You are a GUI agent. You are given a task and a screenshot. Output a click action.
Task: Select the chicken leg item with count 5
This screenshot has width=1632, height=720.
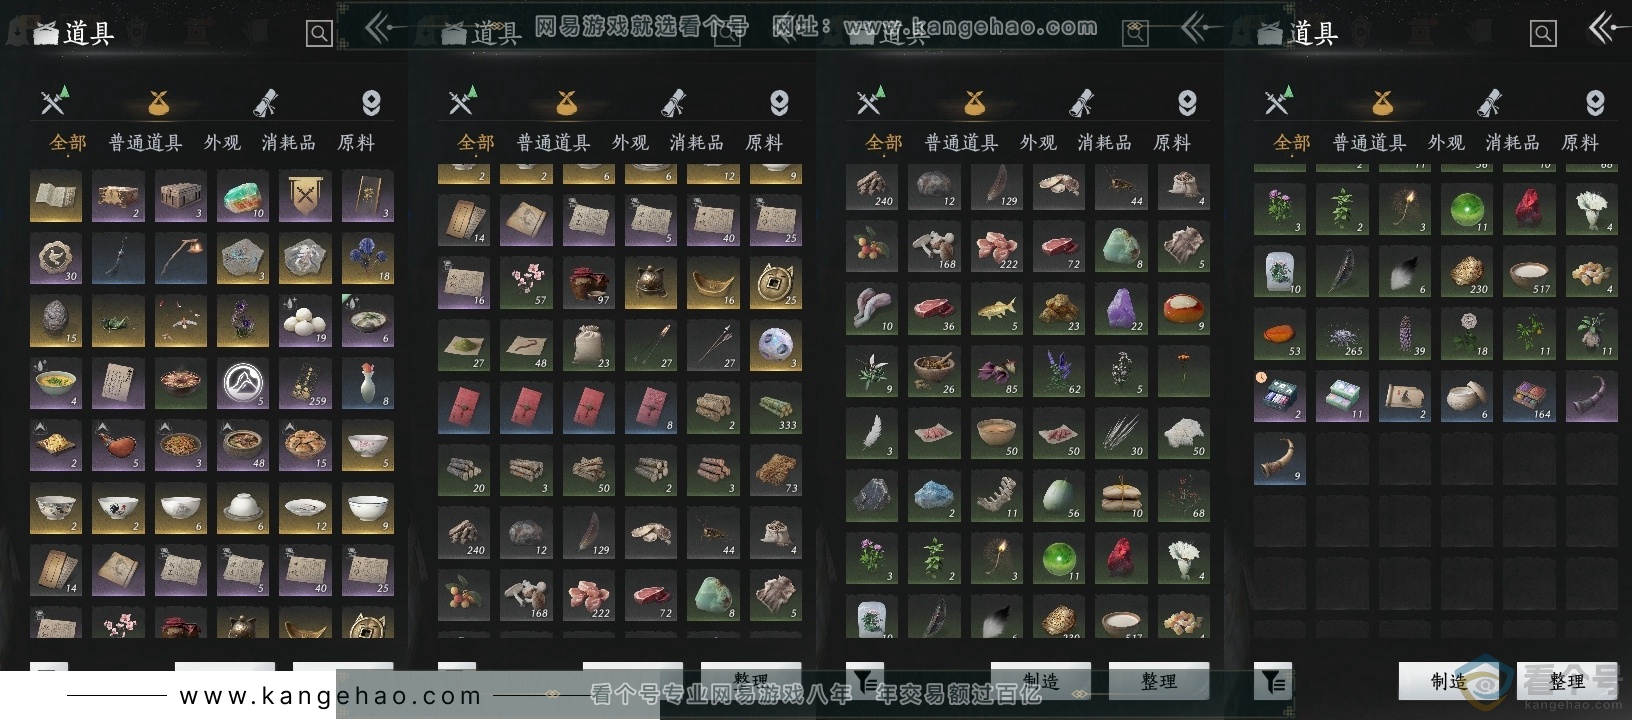click(118, 446)
